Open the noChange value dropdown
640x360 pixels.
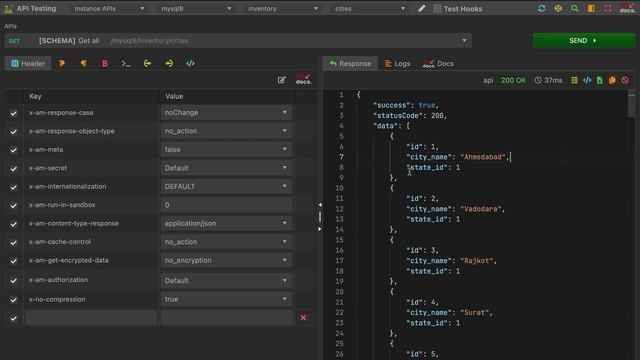coord(227,113)
